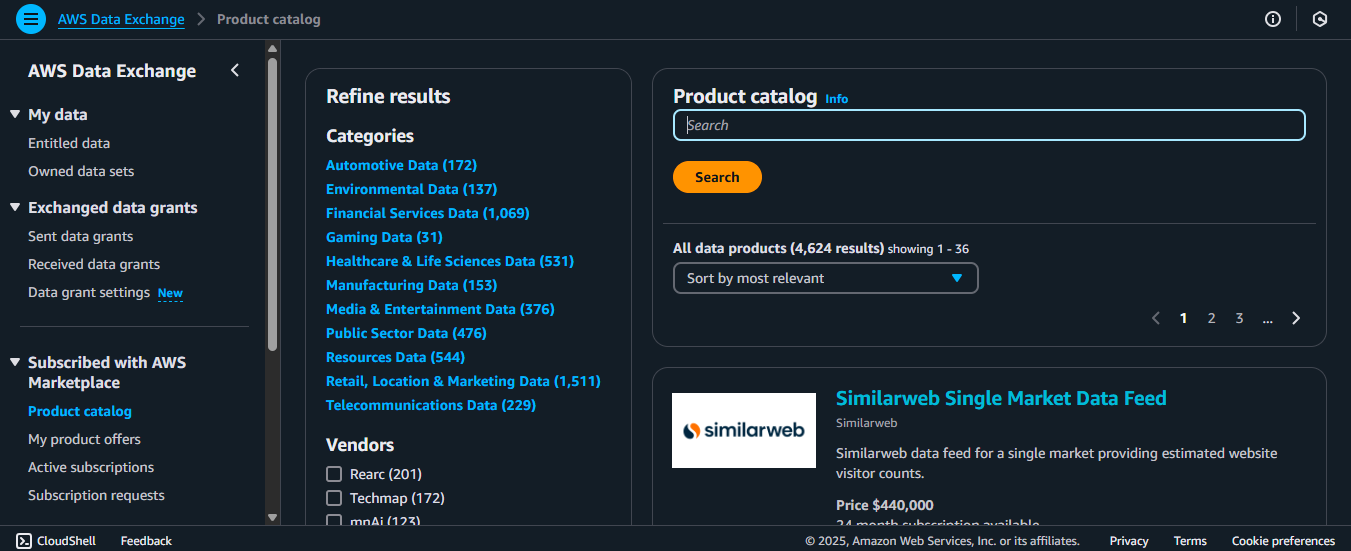Screen dimensions: 1351x551
Task: Open Received data grants
Action: (94, 264)
